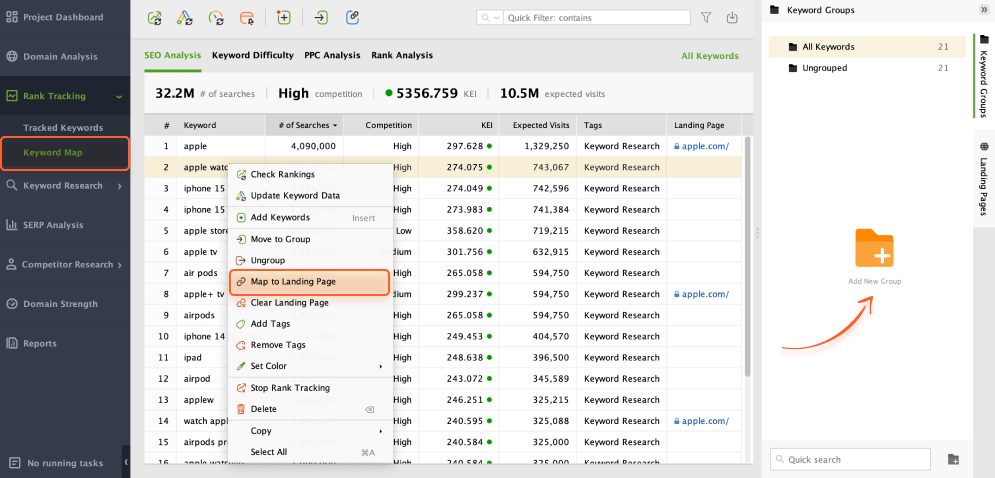This screenshot has width=995, height=478.
Task: Click the Landing Page column header
Action: [x=704, y=125]
